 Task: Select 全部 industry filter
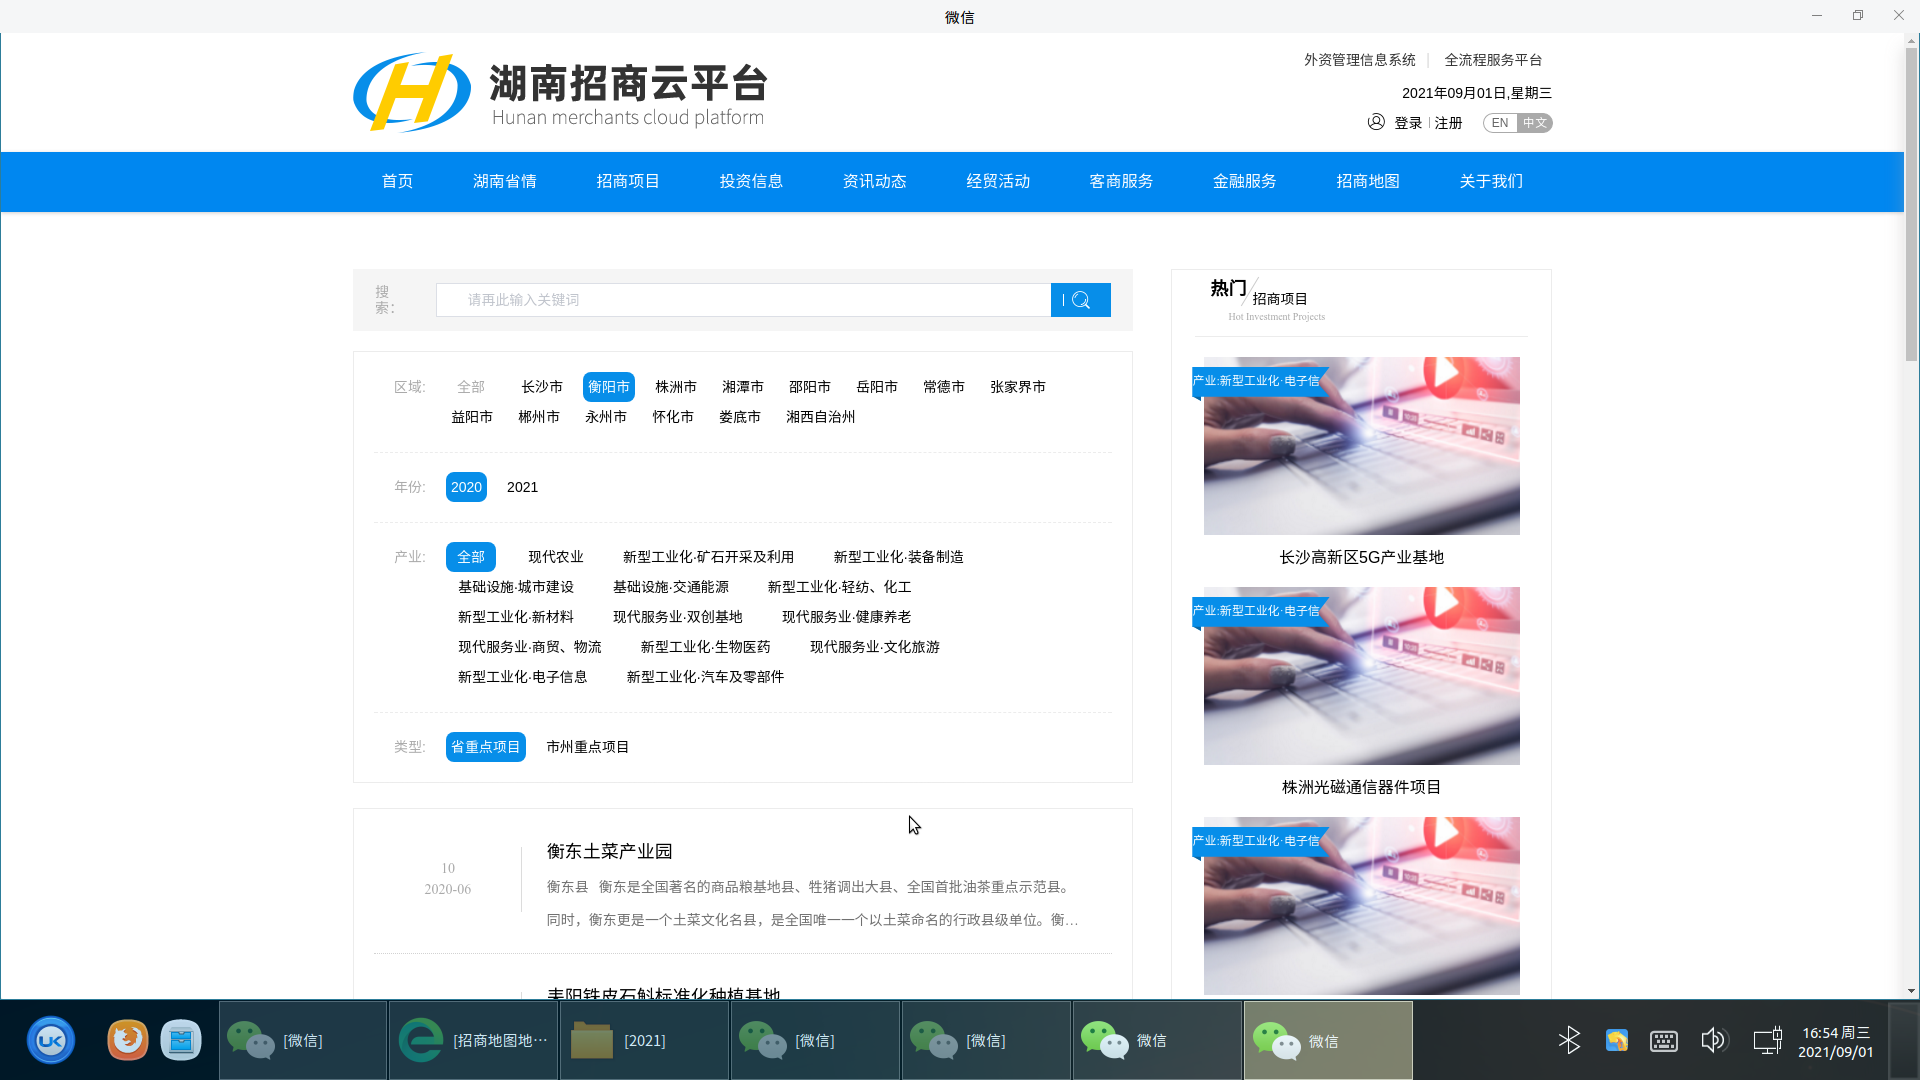click(471, 557)
